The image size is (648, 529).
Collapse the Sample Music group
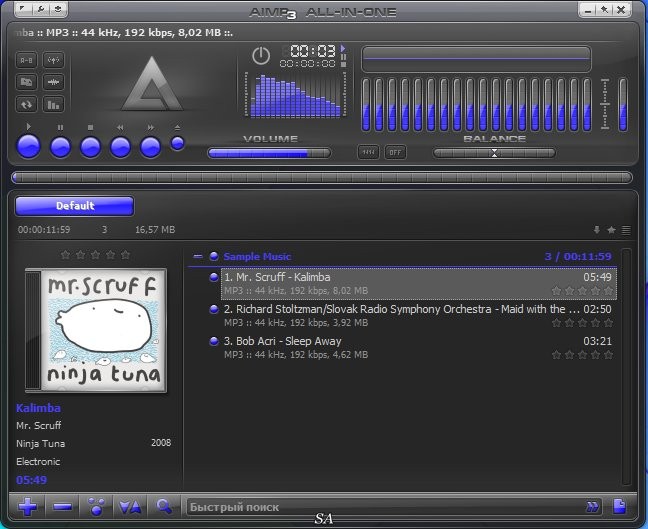pos(198,257)
